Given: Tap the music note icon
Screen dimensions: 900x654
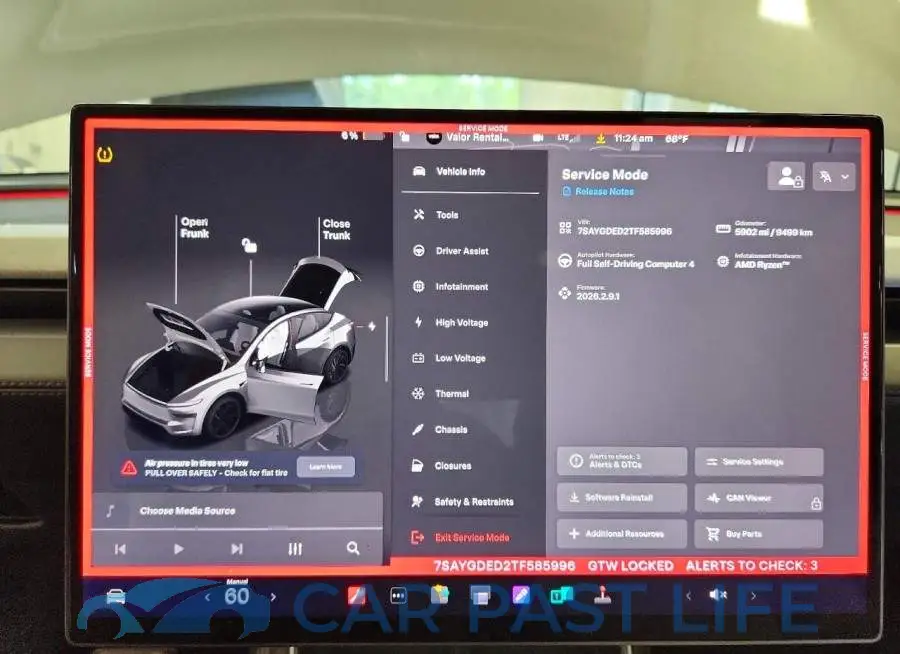Looking at the screenshot, I should click(110, 510).
